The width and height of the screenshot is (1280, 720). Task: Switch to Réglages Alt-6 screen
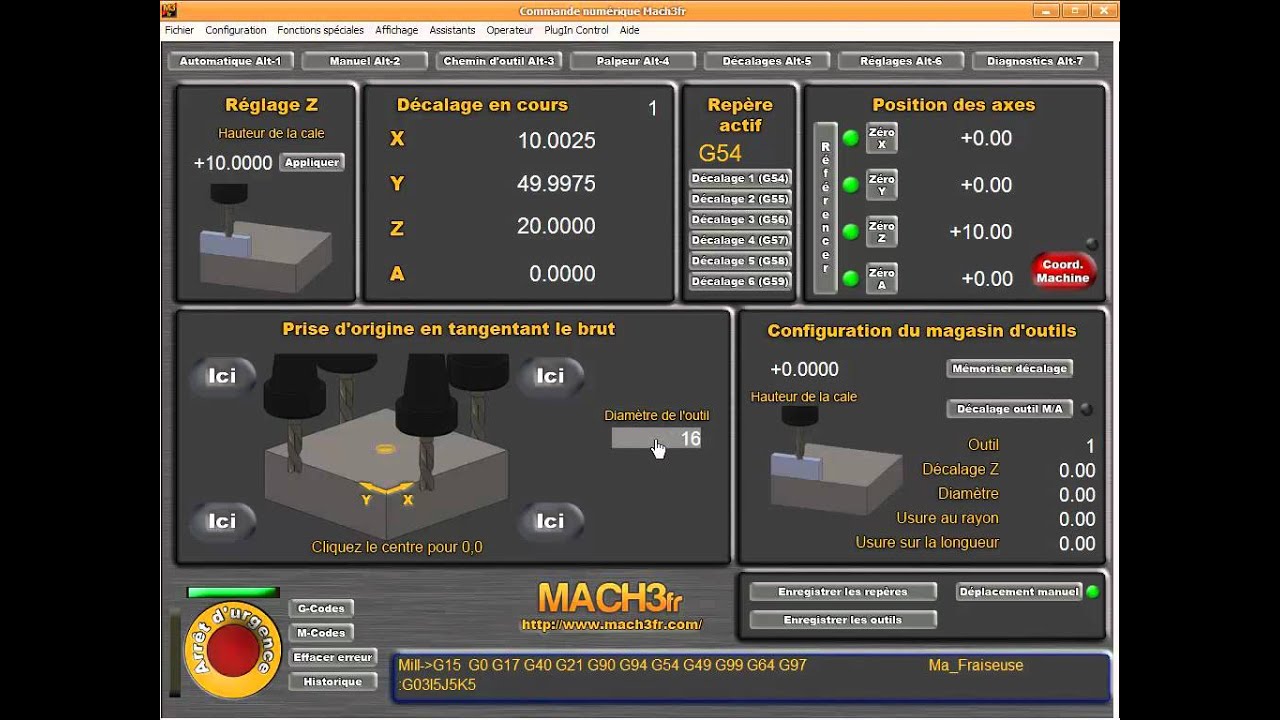(901, 61)
